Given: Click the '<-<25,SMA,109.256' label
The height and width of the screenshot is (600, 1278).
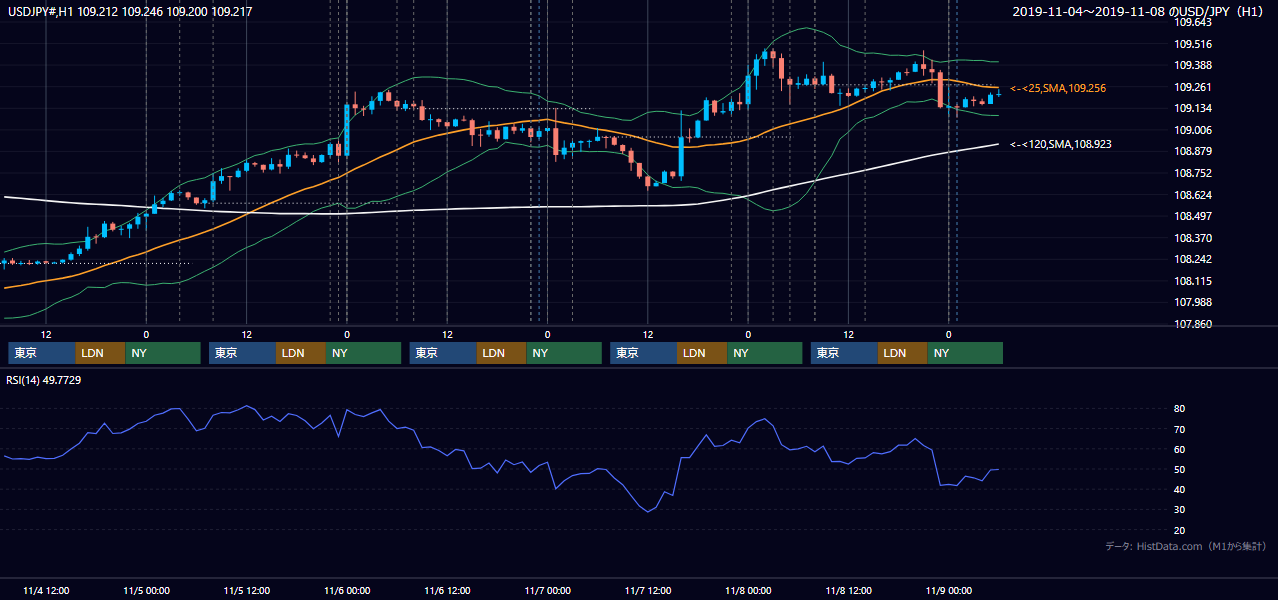Looking at the screenshot, I should pos(1058,88).
